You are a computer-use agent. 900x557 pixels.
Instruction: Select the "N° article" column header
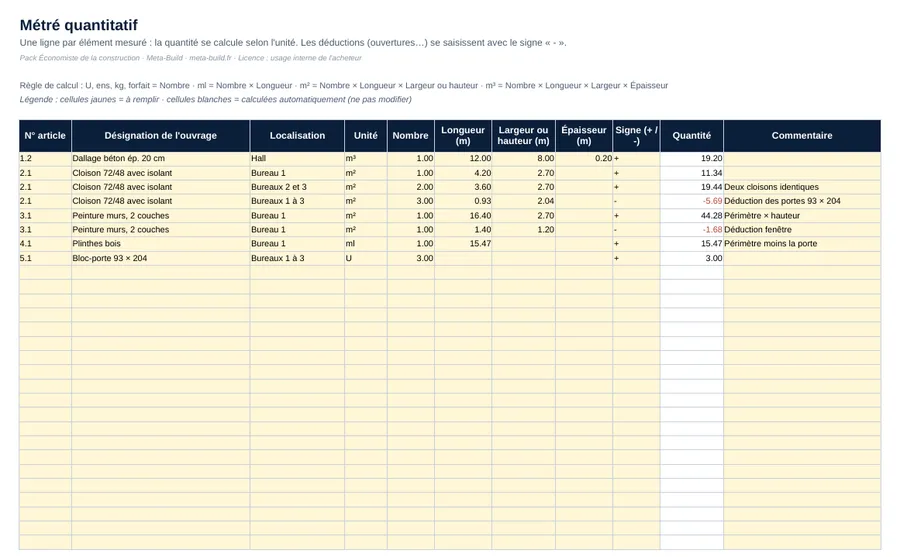45,136
